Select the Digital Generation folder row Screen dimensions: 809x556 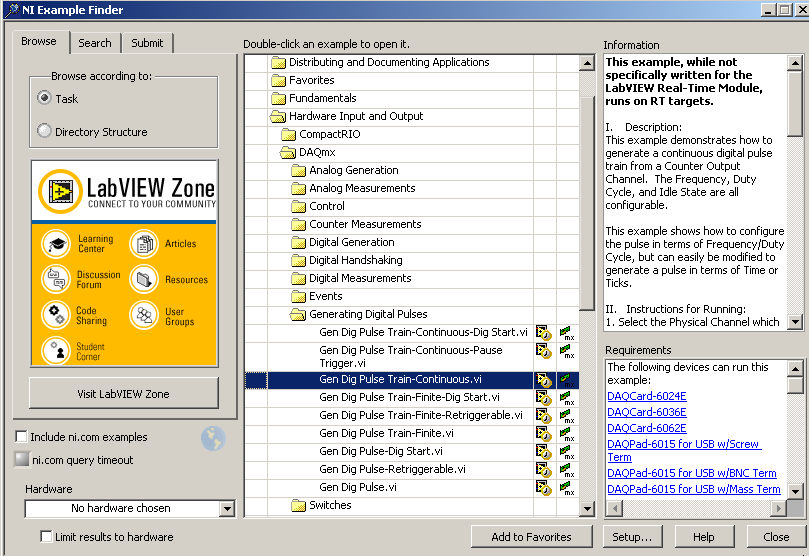click(x=412, y=242)
